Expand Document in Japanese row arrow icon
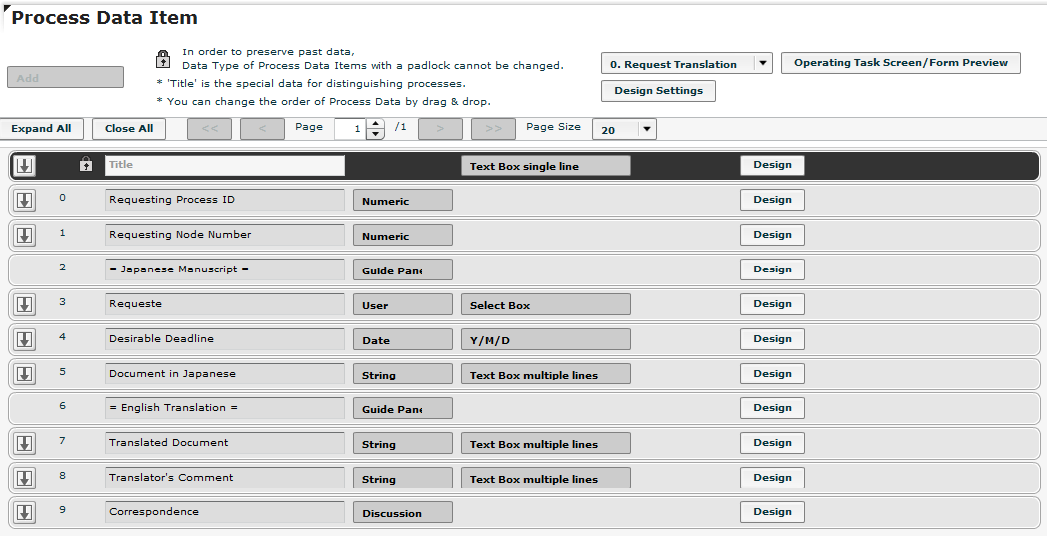 [25, 373]
